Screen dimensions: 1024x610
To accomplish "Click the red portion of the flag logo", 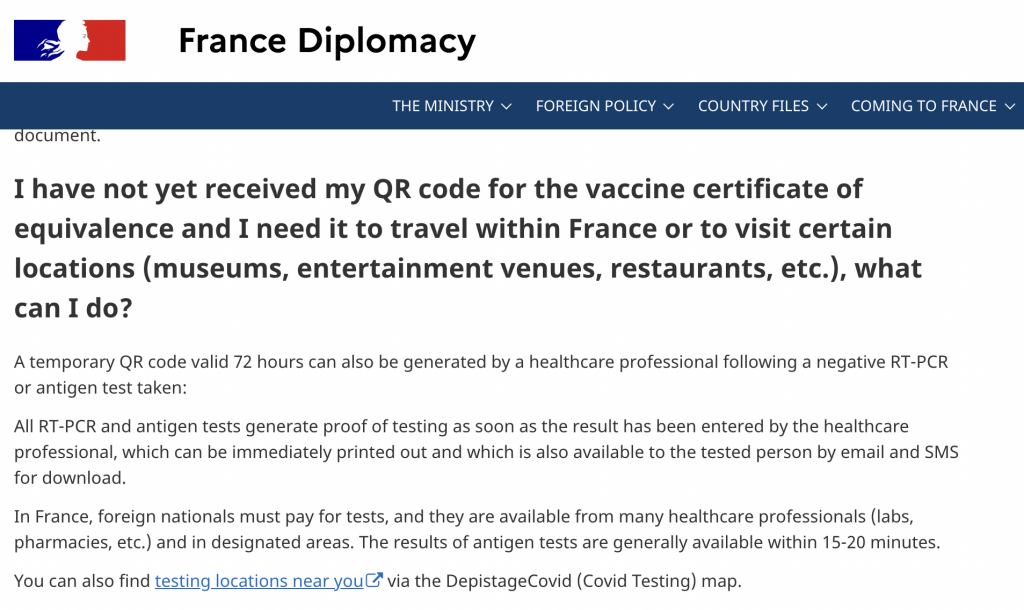I will [108, 40].
